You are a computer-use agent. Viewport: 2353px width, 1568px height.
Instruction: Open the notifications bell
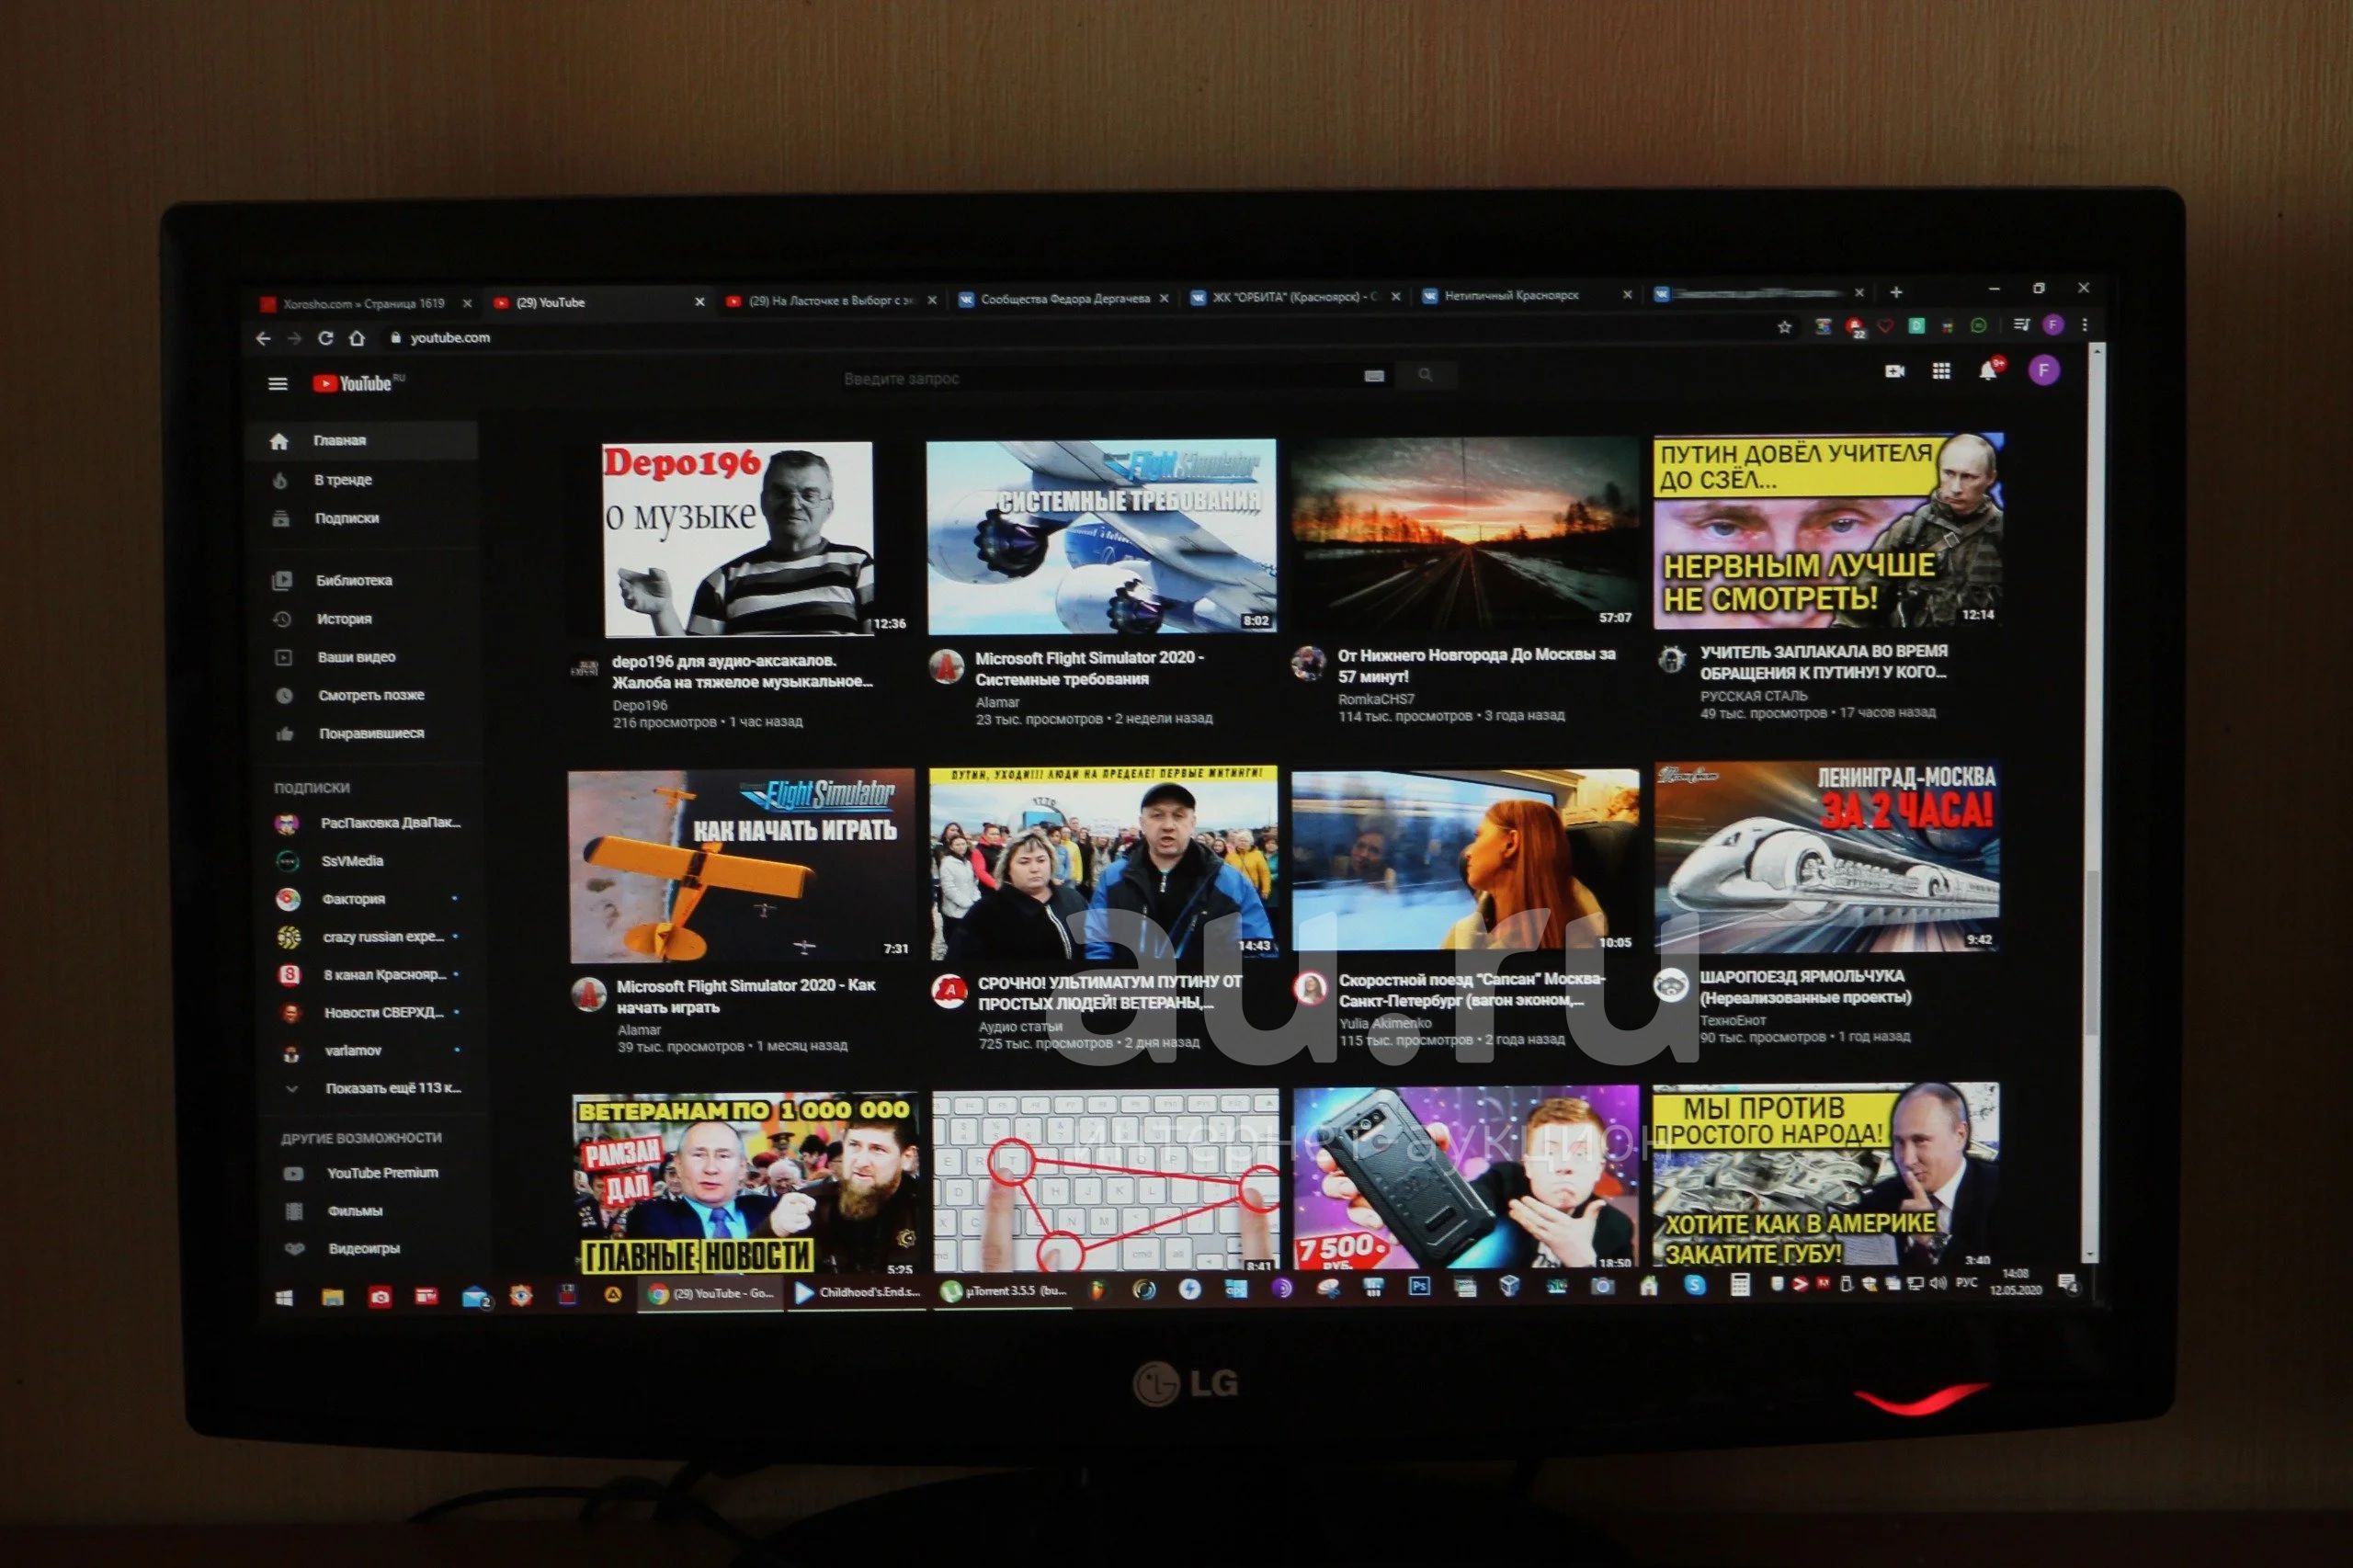click(x=1988, y=371)
